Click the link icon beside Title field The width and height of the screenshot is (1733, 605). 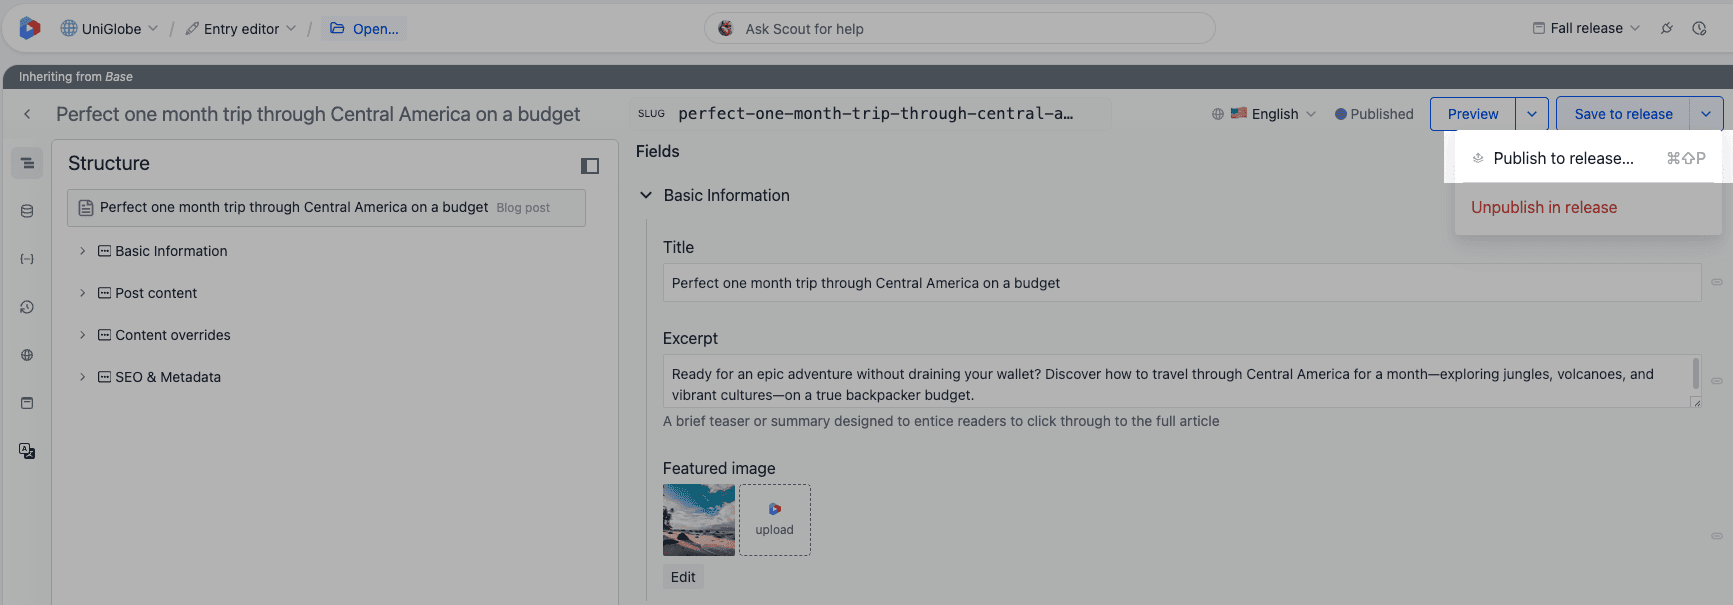pyautogui.click(x=1717, y=282)
